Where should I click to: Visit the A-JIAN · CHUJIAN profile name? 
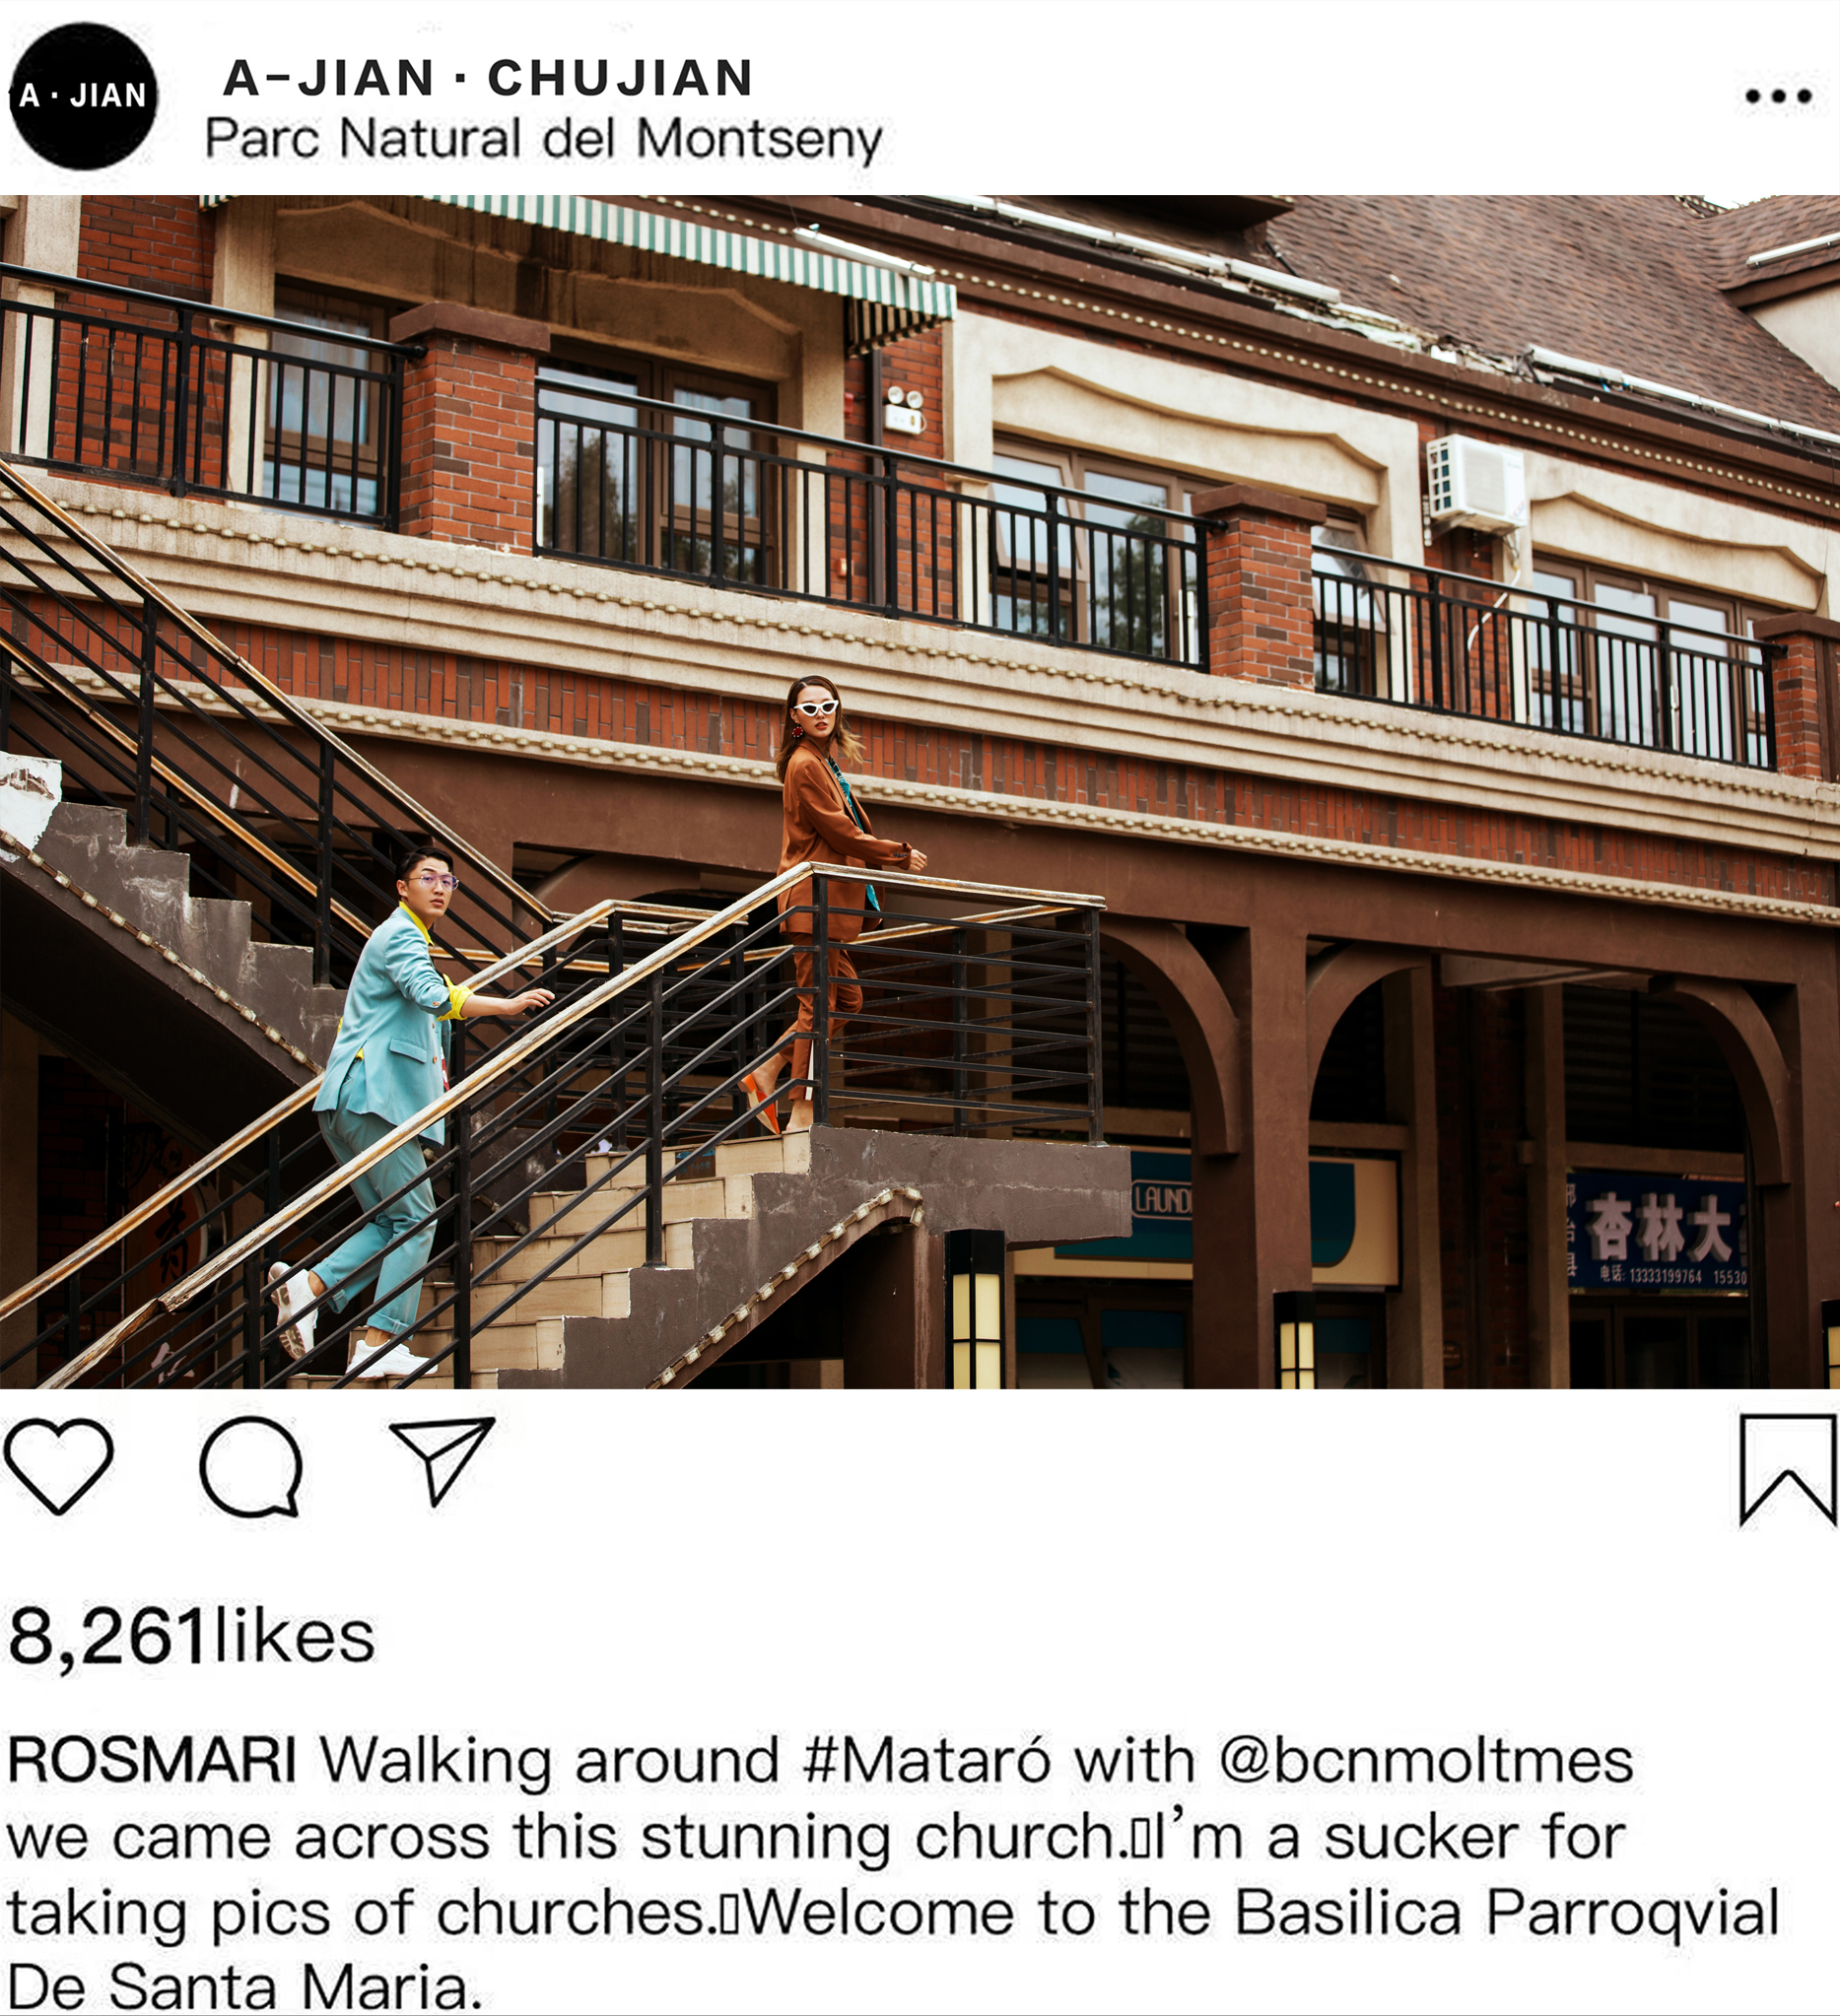pyautogui.click(x=488, y=78)
